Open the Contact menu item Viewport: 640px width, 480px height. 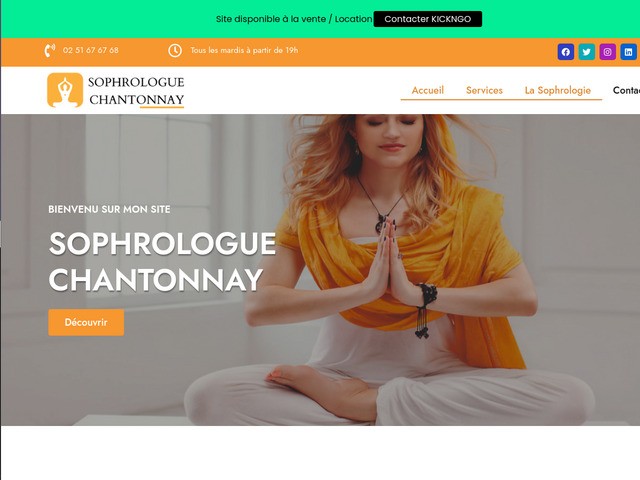click(626, 90)
